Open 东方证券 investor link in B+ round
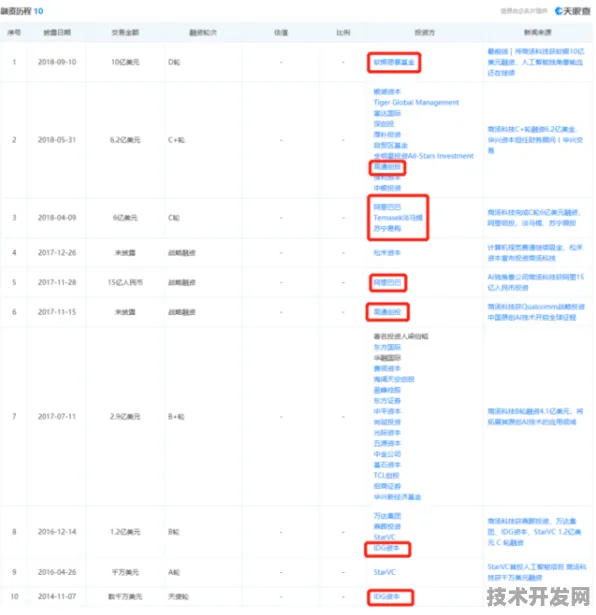This screenshot has height=615, width=596. (x=387, y=400)
